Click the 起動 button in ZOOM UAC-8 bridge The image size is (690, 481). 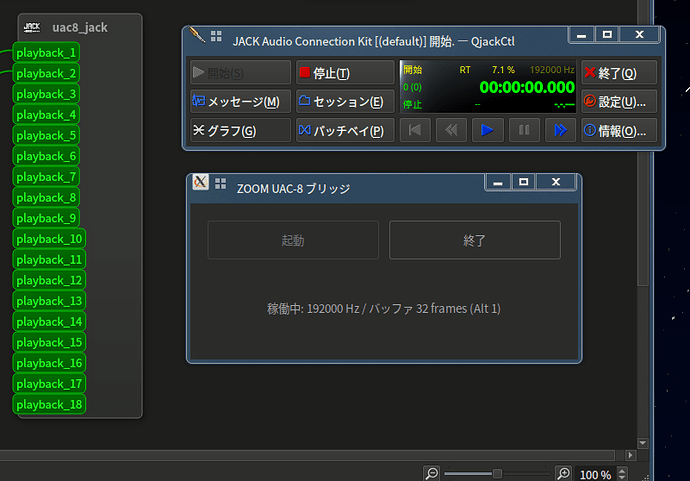pos(293,240)
